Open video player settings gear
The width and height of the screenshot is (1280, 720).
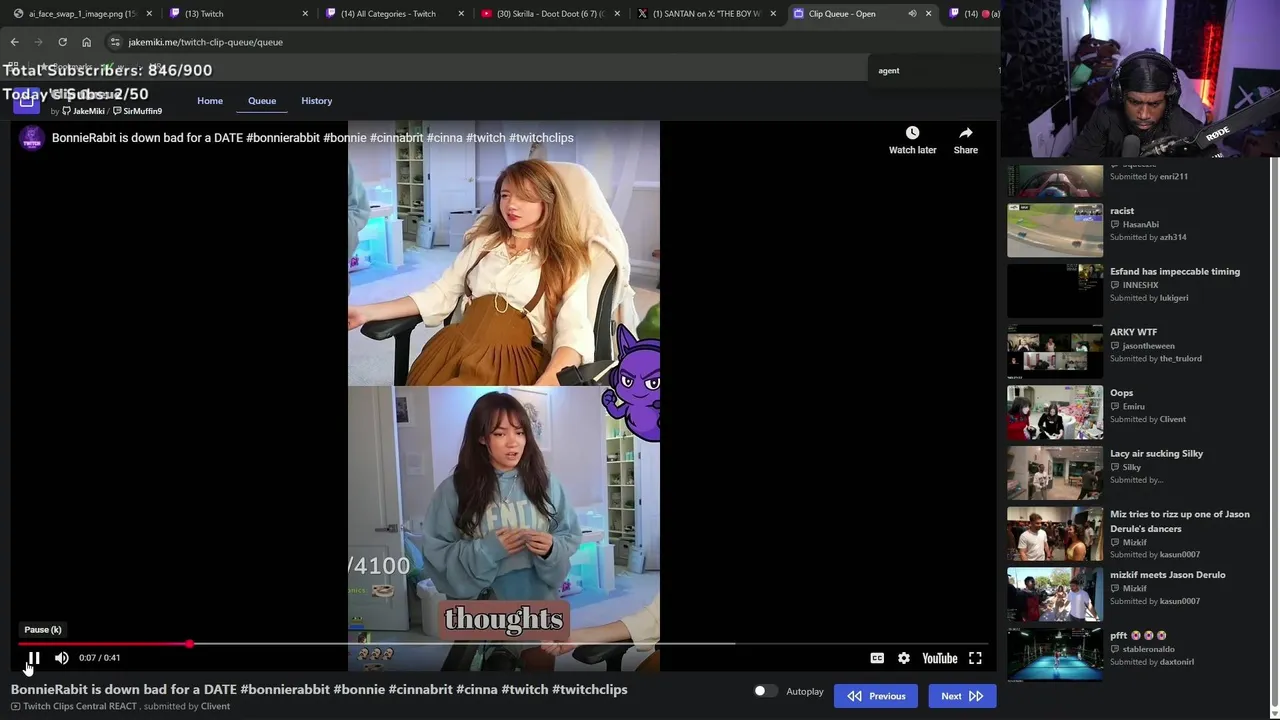click(904, 658)
